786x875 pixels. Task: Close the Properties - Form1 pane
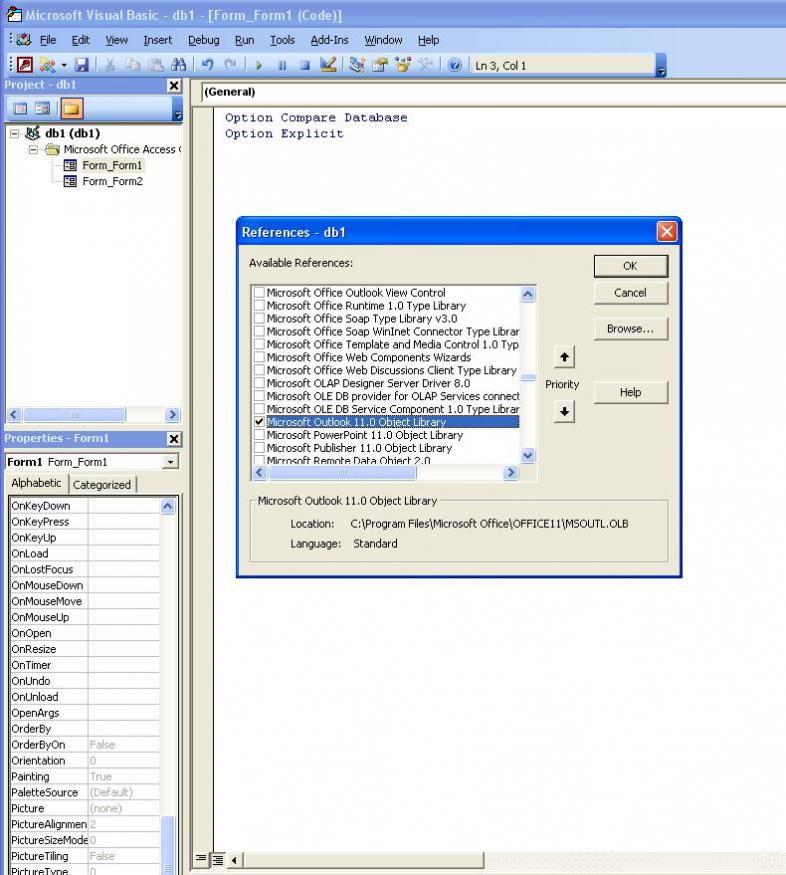pos(174,439)
